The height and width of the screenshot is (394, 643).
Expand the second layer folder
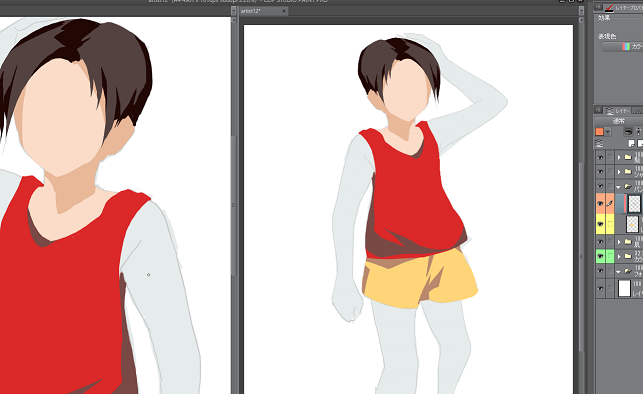[619, 172]
